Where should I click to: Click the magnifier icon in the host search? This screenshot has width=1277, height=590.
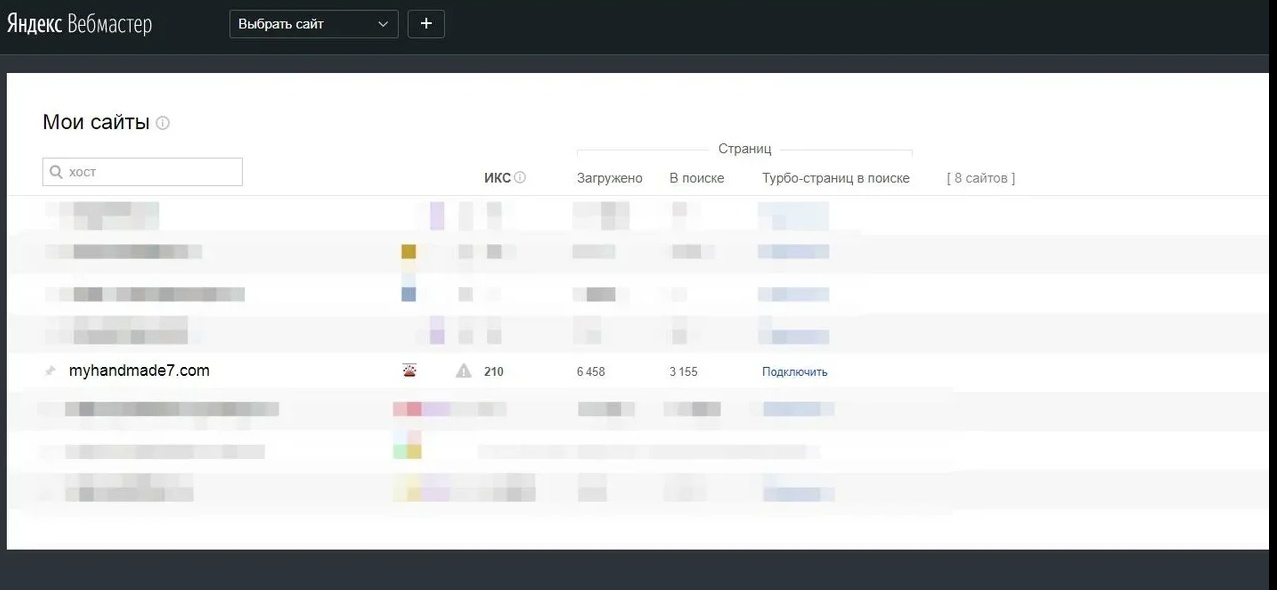56,172
